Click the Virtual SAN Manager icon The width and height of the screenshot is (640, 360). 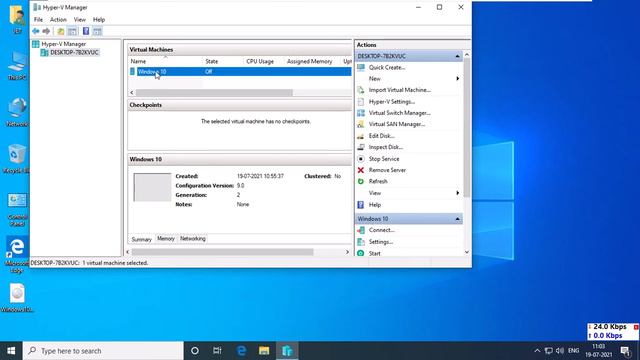click(x=361, y=124)
